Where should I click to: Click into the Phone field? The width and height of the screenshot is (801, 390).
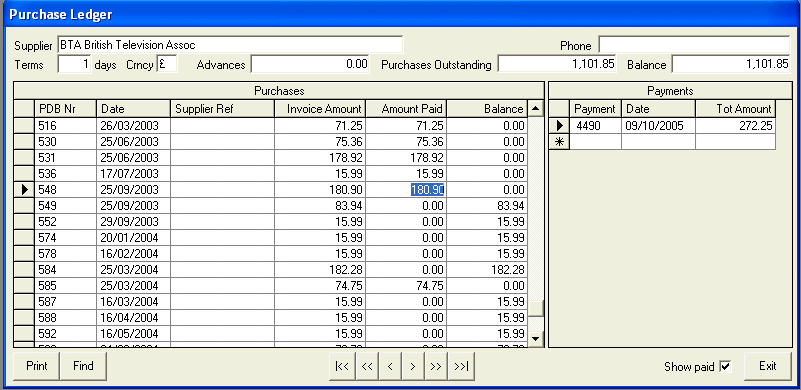click(694, 45)
